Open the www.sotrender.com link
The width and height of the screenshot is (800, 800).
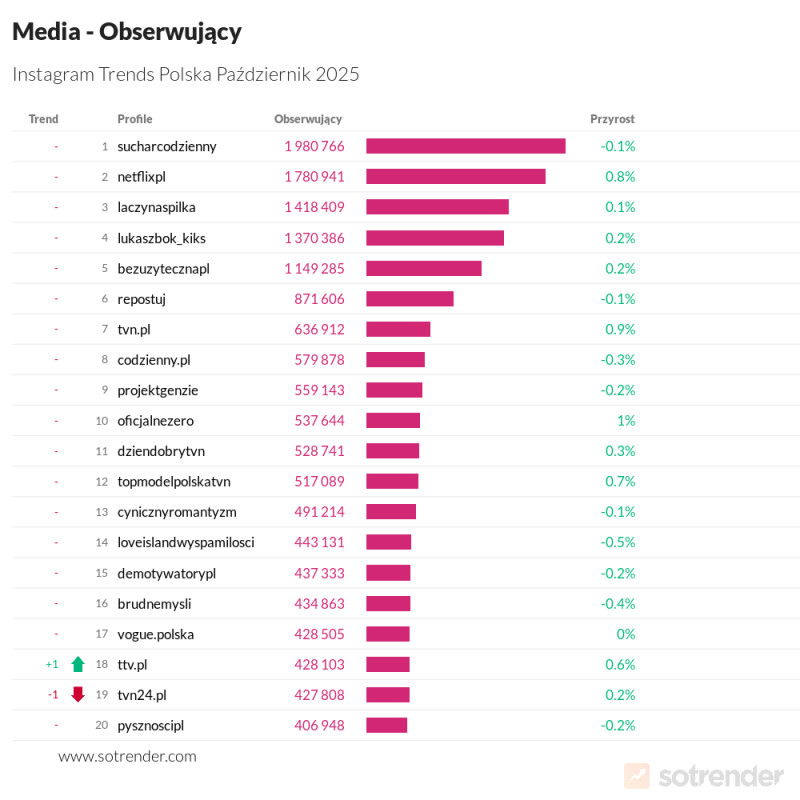click(x=127, y=756)
